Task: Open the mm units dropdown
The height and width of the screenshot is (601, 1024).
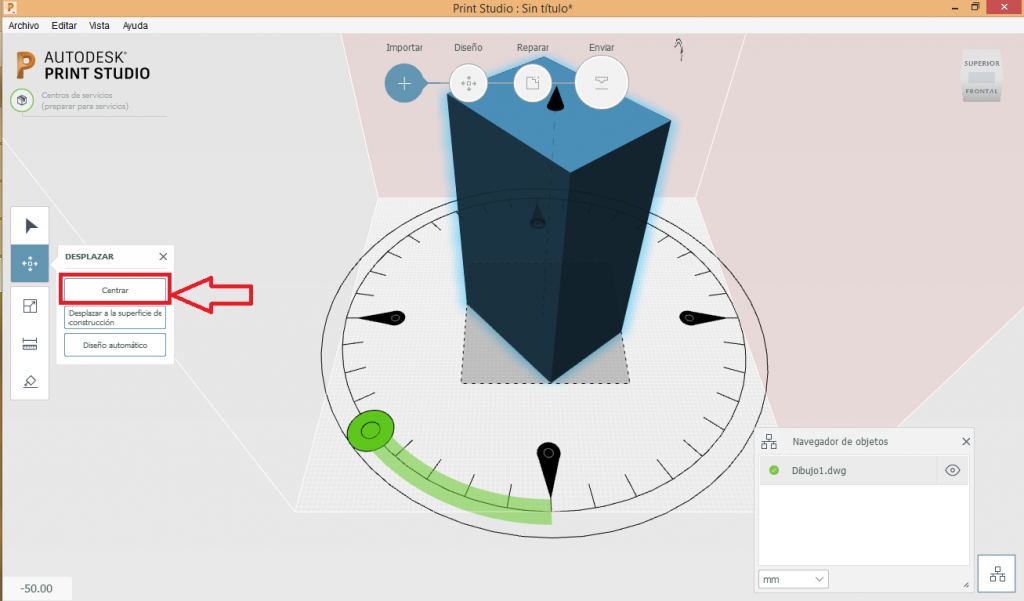Action: tap(793, 579)
